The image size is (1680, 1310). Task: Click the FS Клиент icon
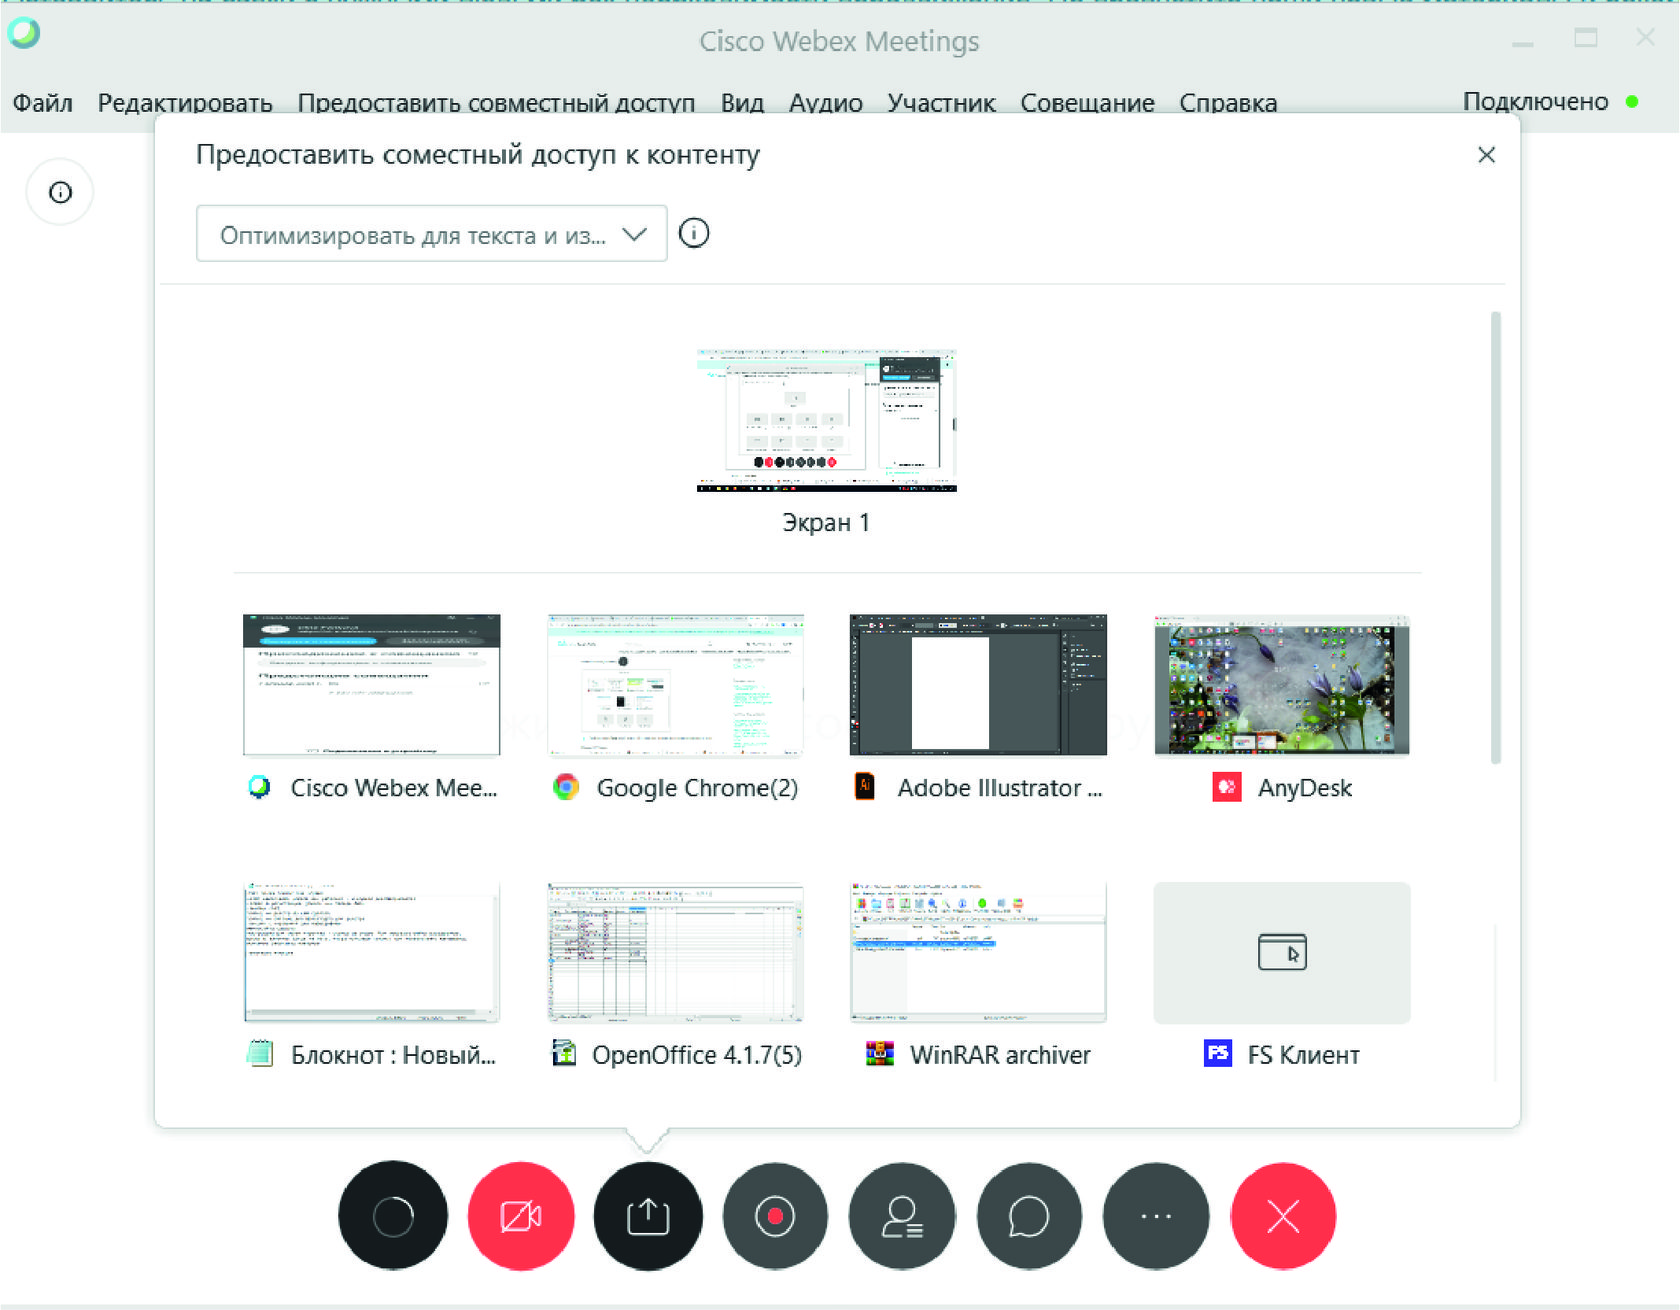point(1218,1053)
